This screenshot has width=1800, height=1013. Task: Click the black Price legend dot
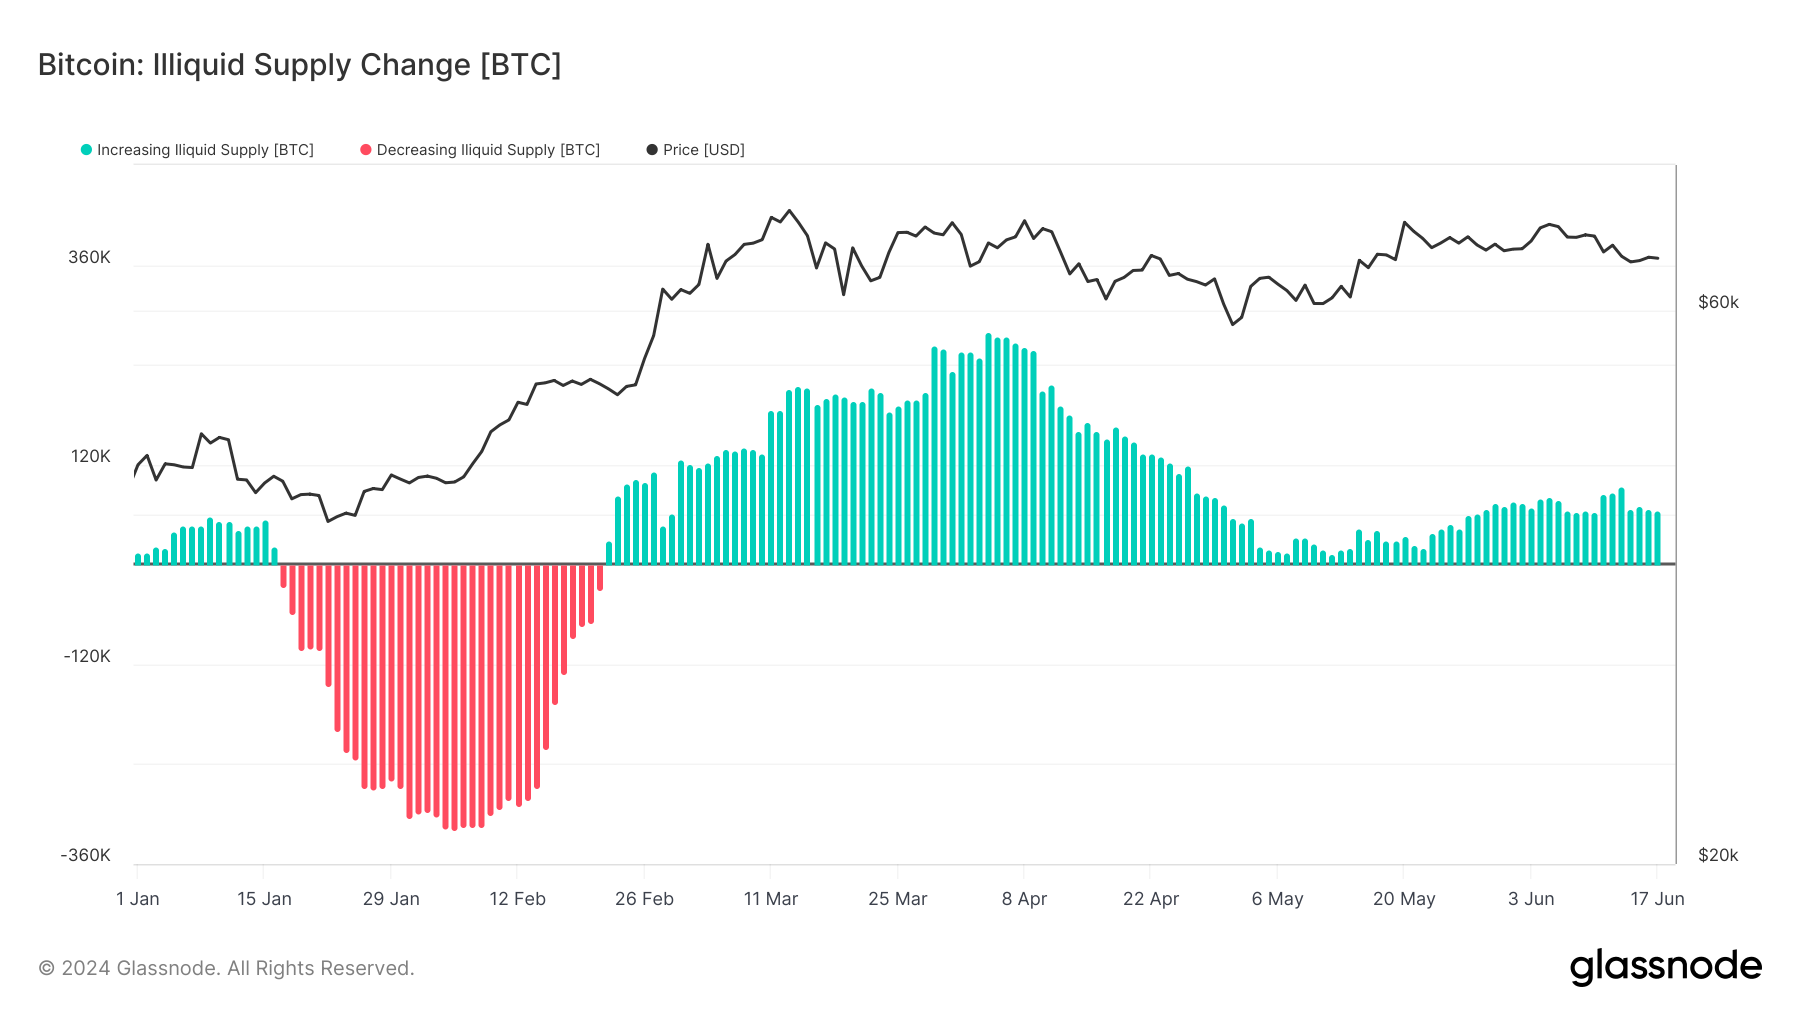coord(652,150)
